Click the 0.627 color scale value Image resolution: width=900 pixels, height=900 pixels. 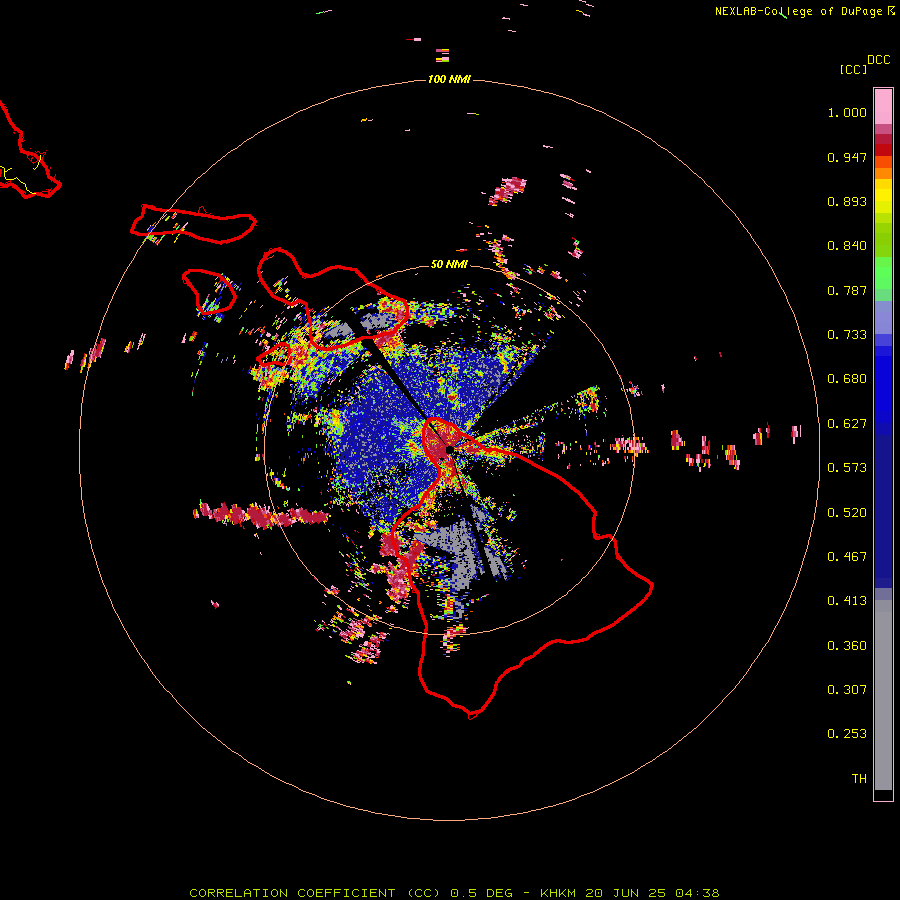click(847, 424)
